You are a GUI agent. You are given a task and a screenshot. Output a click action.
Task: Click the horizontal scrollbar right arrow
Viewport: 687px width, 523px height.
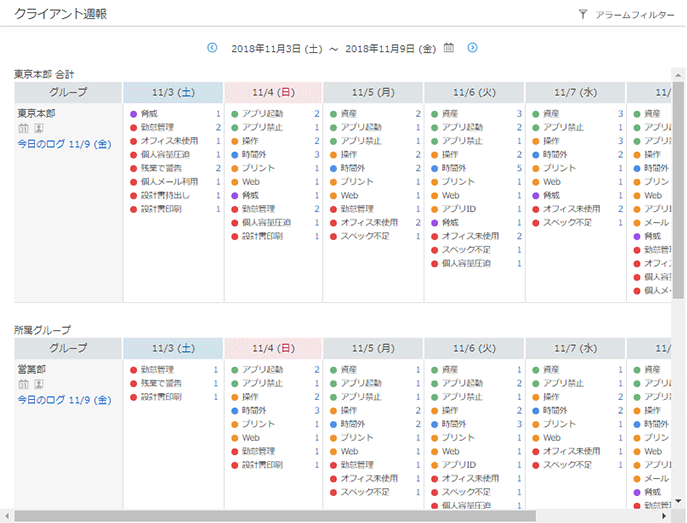pos(664,516)
